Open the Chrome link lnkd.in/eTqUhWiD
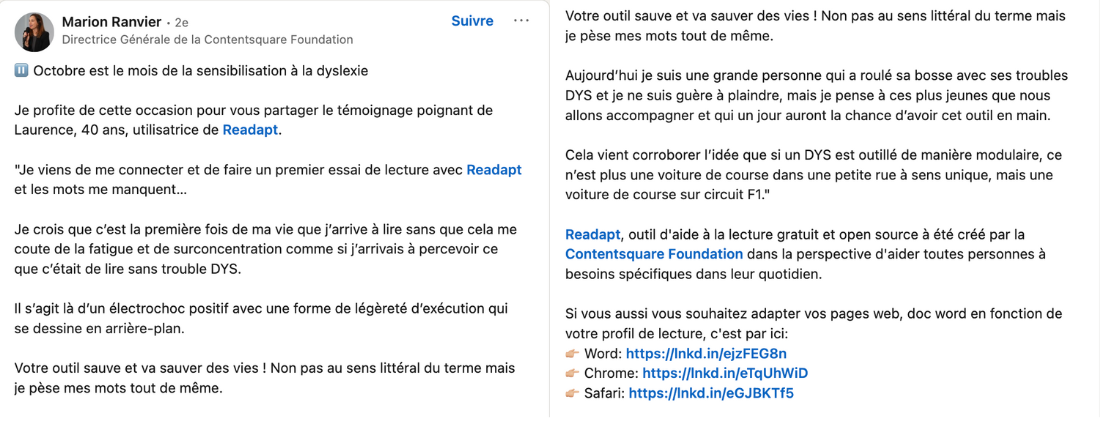 click(x=725, y=373)
